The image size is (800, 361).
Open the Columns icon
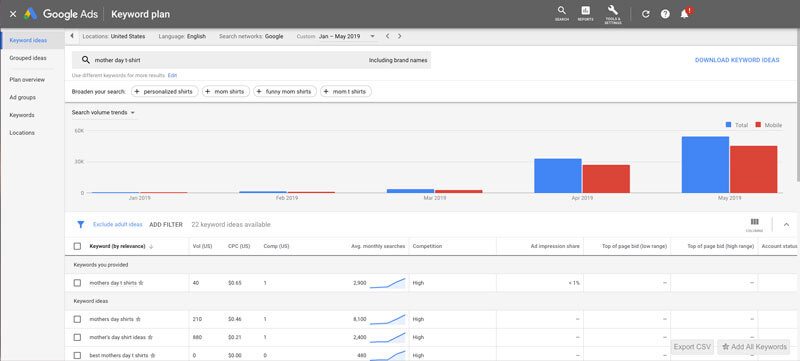pos(755,225)
